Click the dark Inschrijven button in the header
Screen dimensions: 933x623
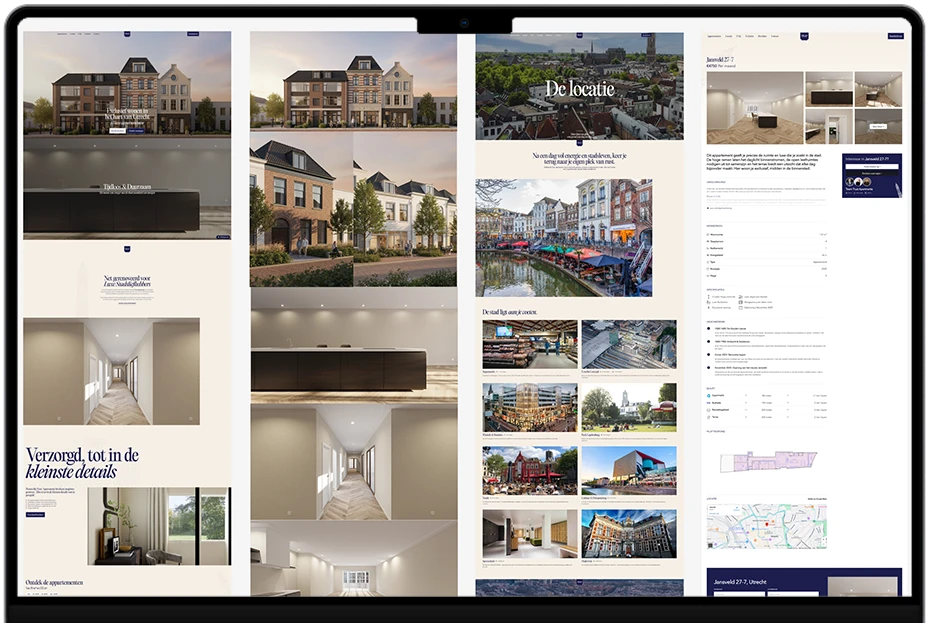pos(896,36)
